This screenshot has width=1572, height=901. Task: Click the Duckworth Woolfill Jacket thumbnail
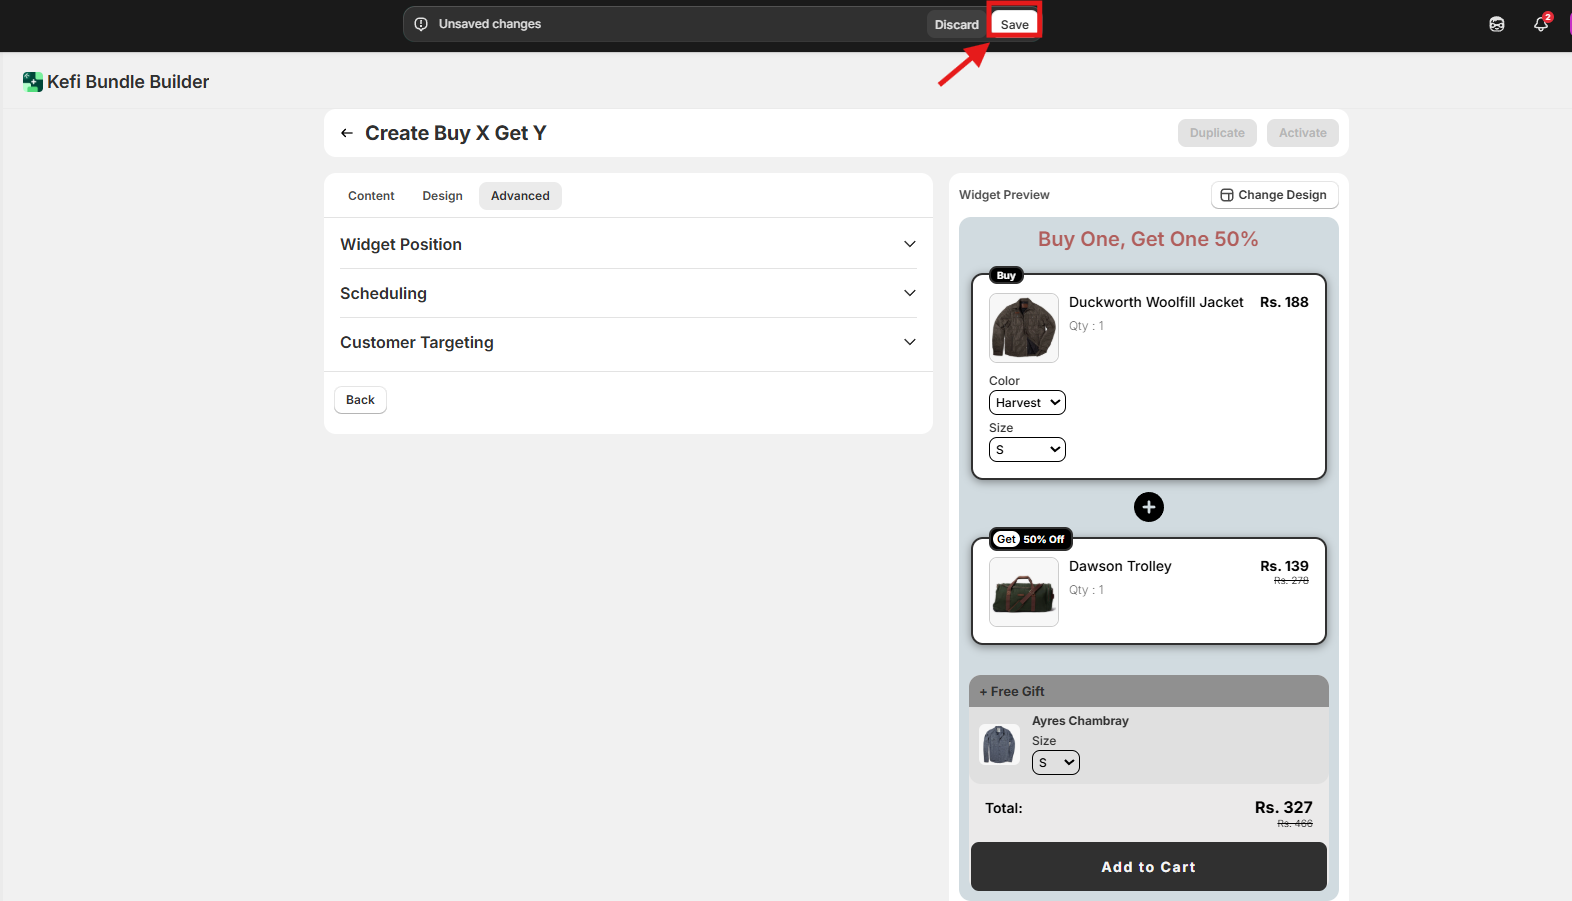pos(1023,328)
